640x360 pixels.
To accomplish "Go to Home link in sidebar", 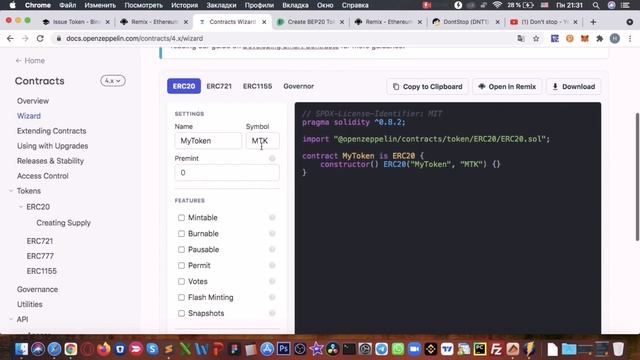I will [x=30, y=60].
